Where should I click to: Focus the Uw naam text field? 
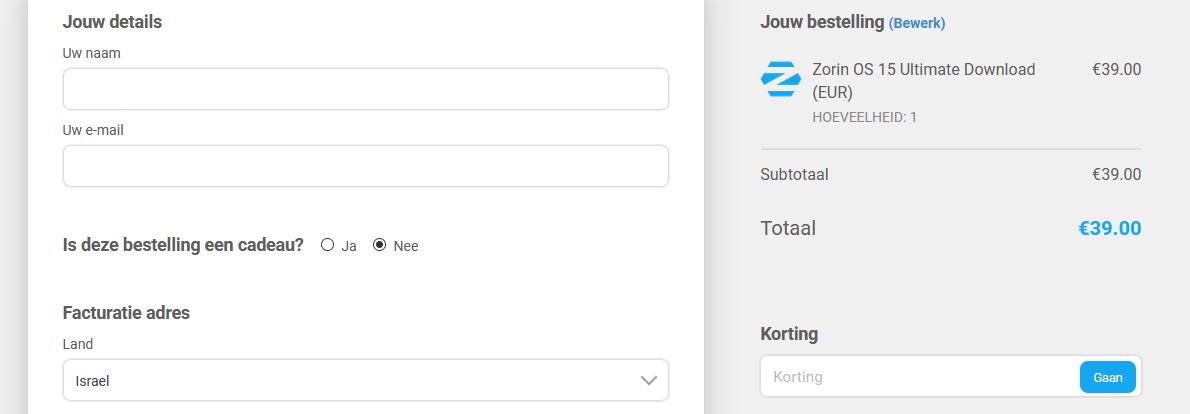[x=366, y=89]
